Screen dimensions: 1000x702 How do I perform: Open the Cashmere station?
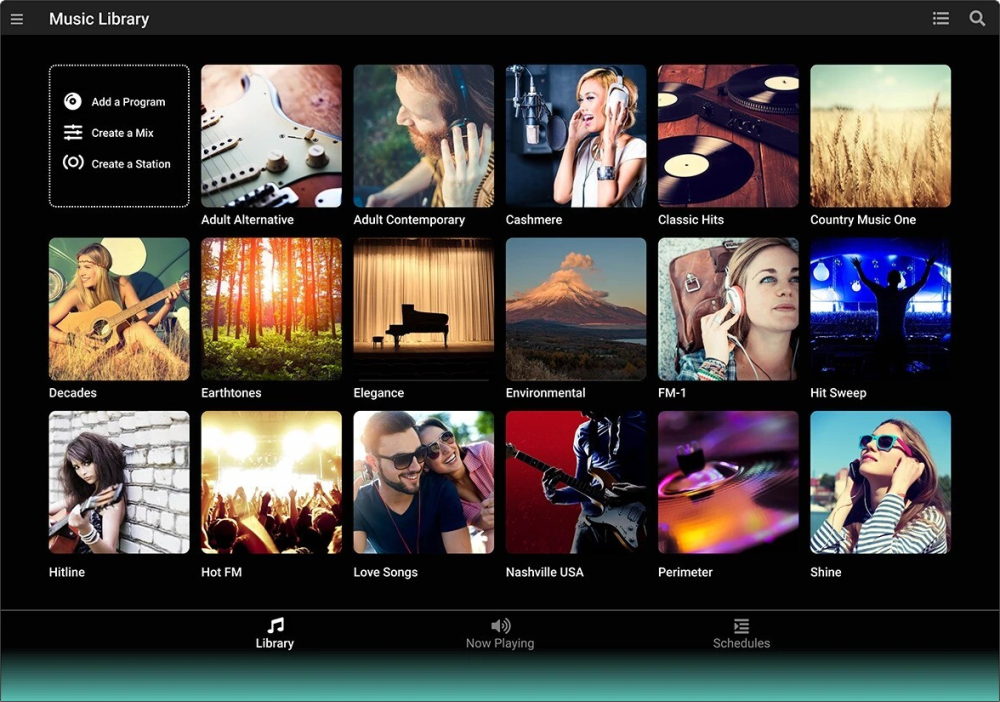[x=575, y=136]
